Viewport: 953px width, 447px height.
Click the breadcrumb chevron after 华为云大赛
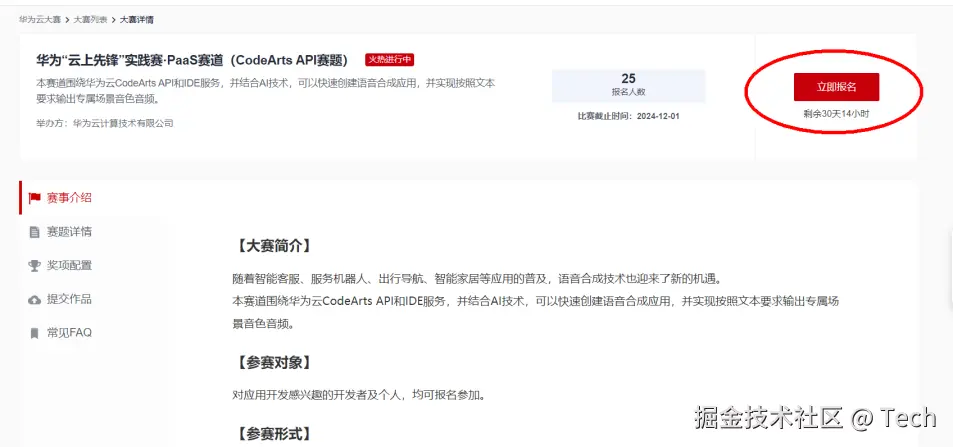point(67,20)
